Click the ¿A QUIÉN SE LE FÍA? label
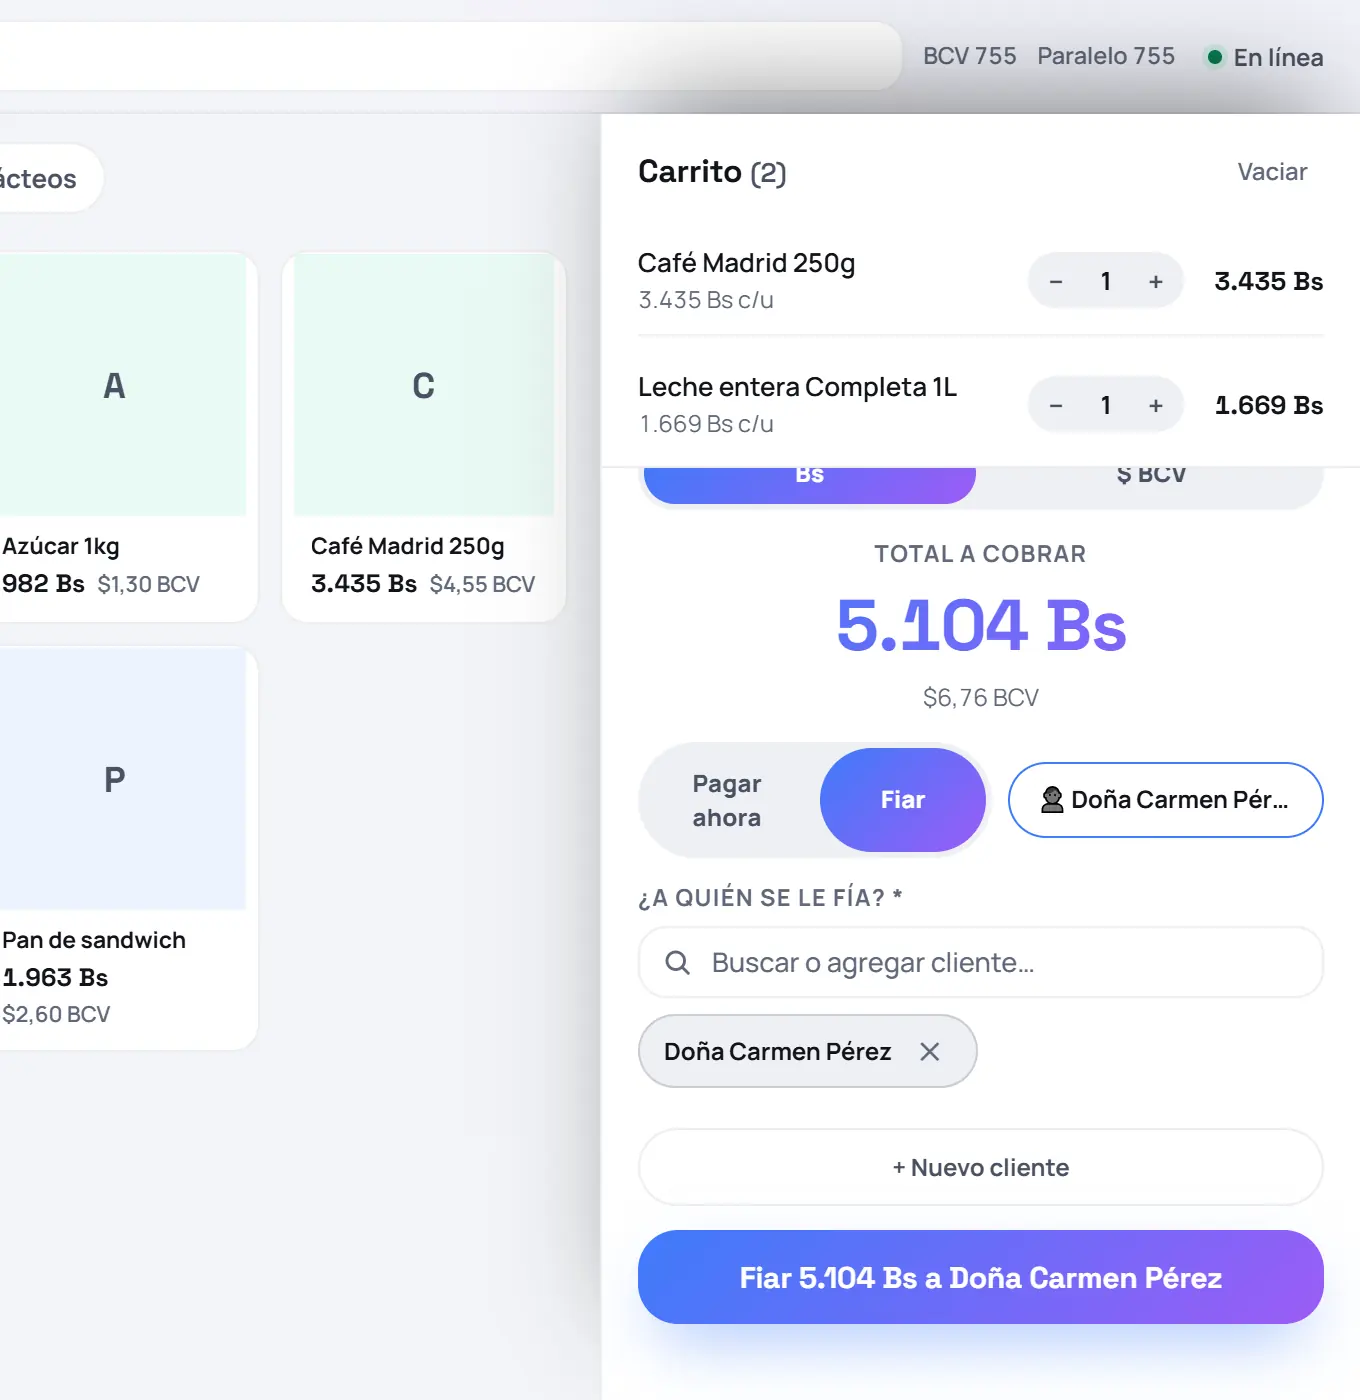Screen dimensions: 1360x1400 (x=770, y=897)
